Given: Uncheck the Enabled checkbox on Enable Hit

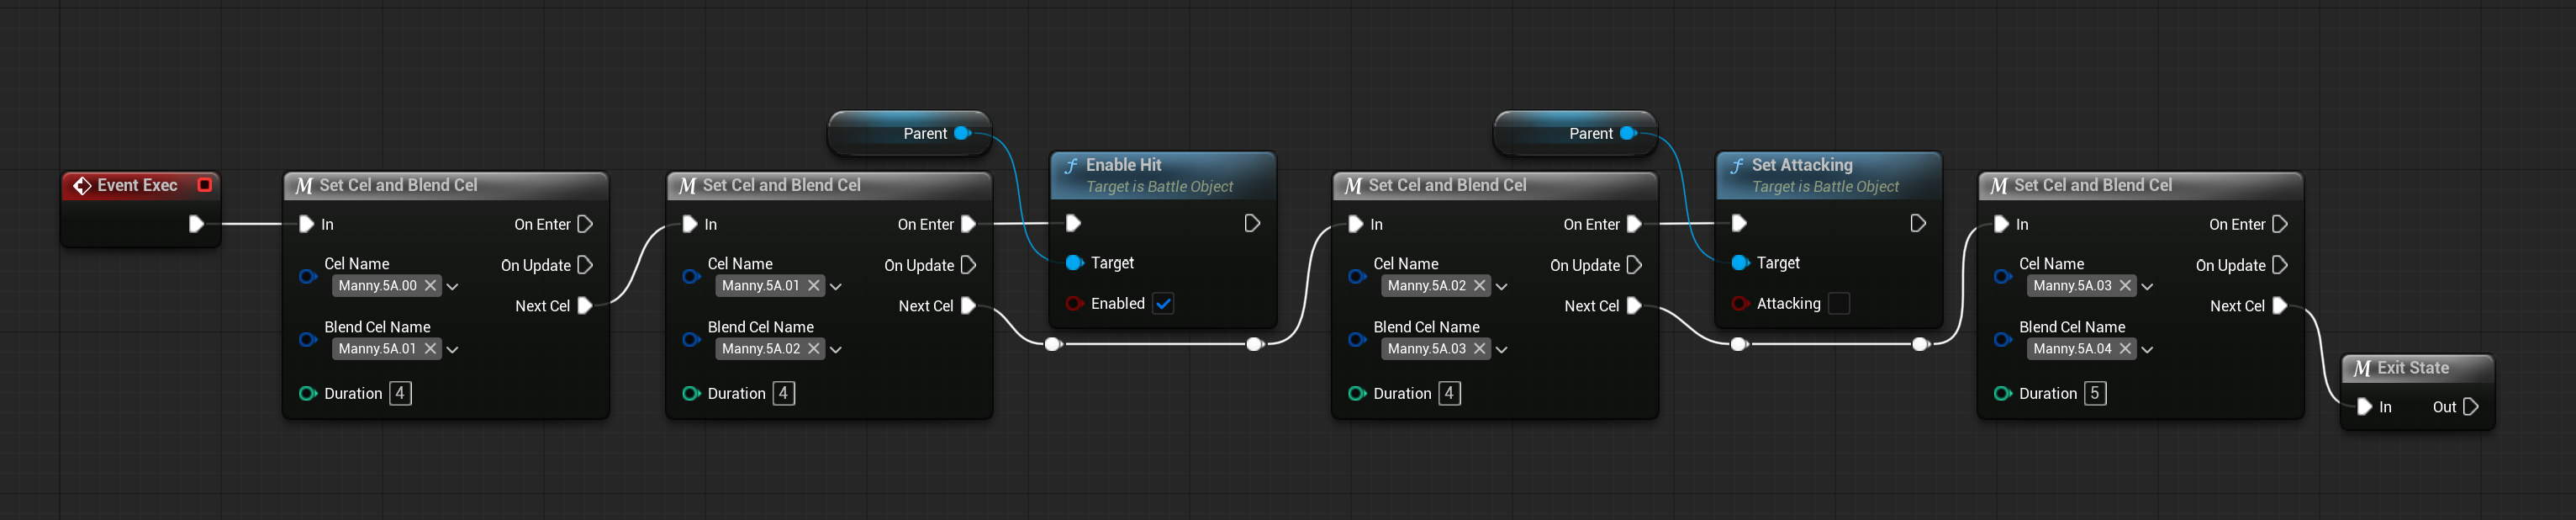Looking at the screenshot, I should point(1163,303).
